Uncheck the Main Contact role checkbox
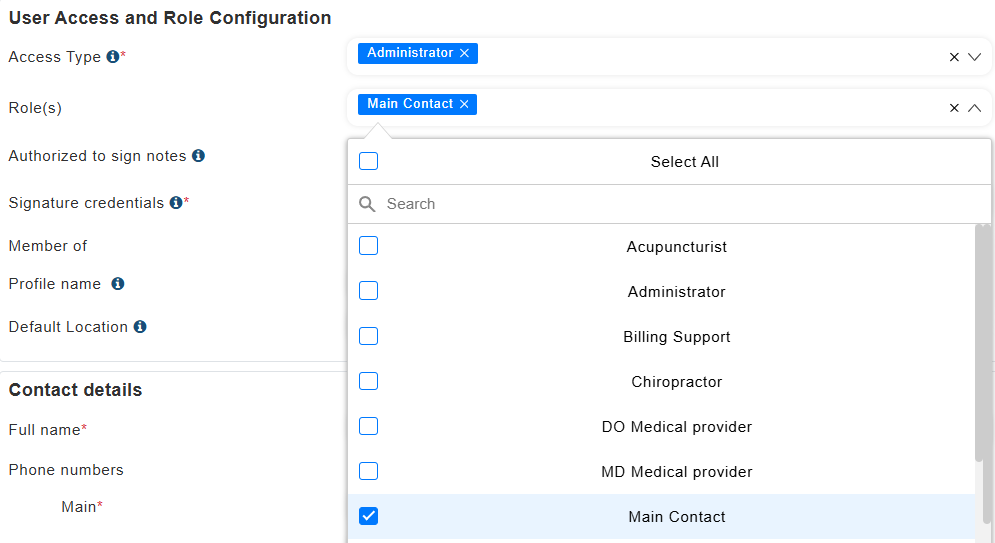This screenshot has height=543, width=995. tap(369, 517)
